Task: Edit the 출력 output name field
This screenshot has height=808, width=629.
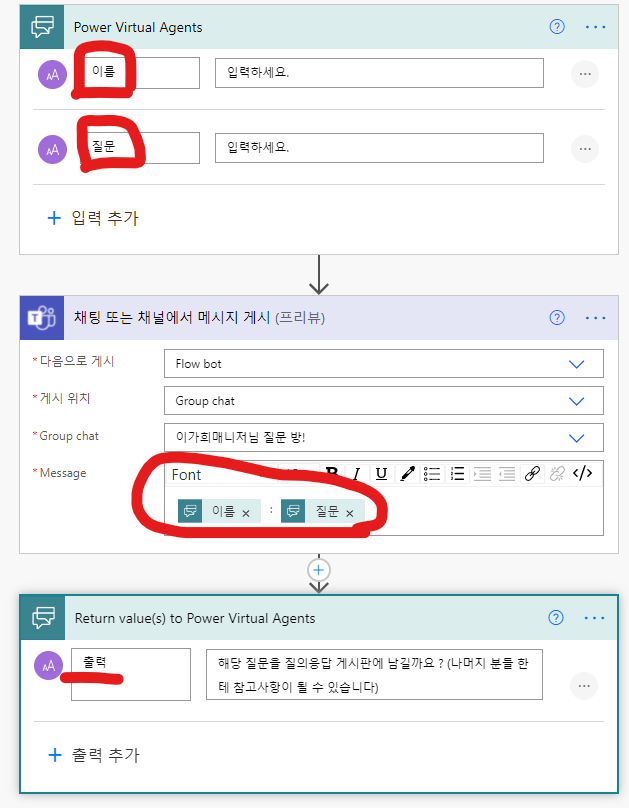Action: click(x=131, y=675)
